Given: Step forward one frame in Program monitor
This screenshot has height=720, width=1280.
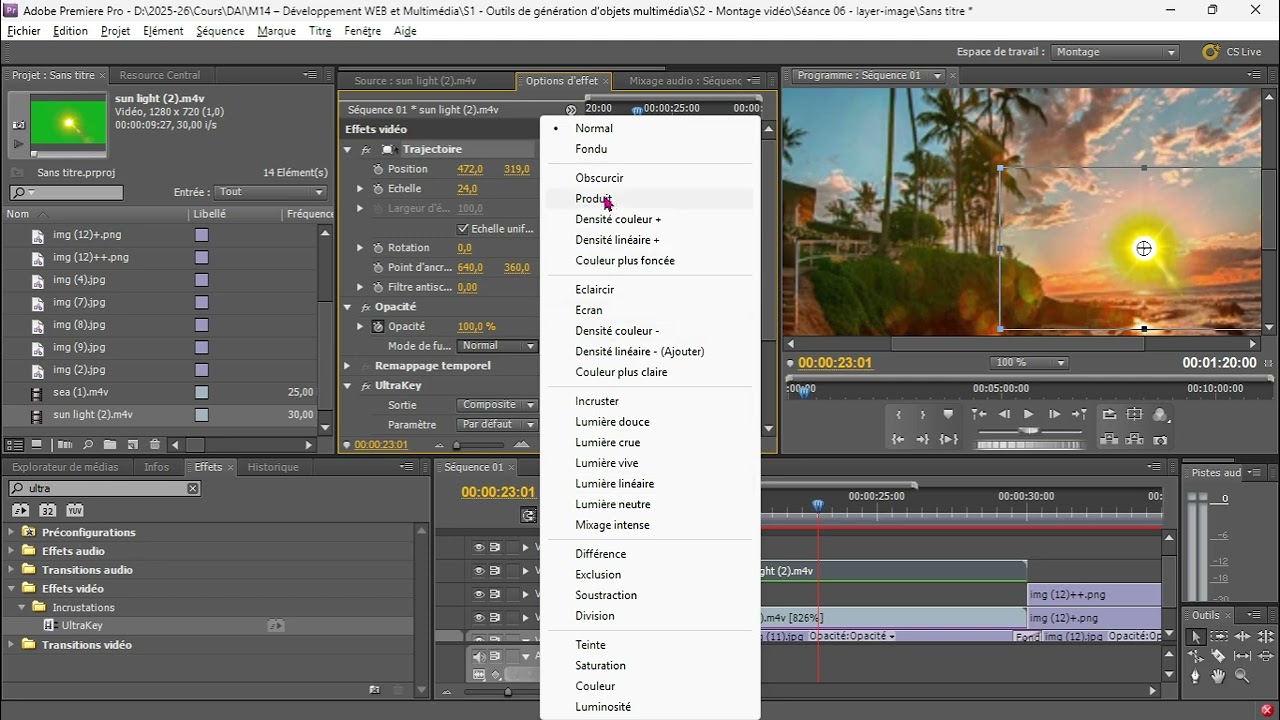Looking at the screenshot, I should point(1054,415).
